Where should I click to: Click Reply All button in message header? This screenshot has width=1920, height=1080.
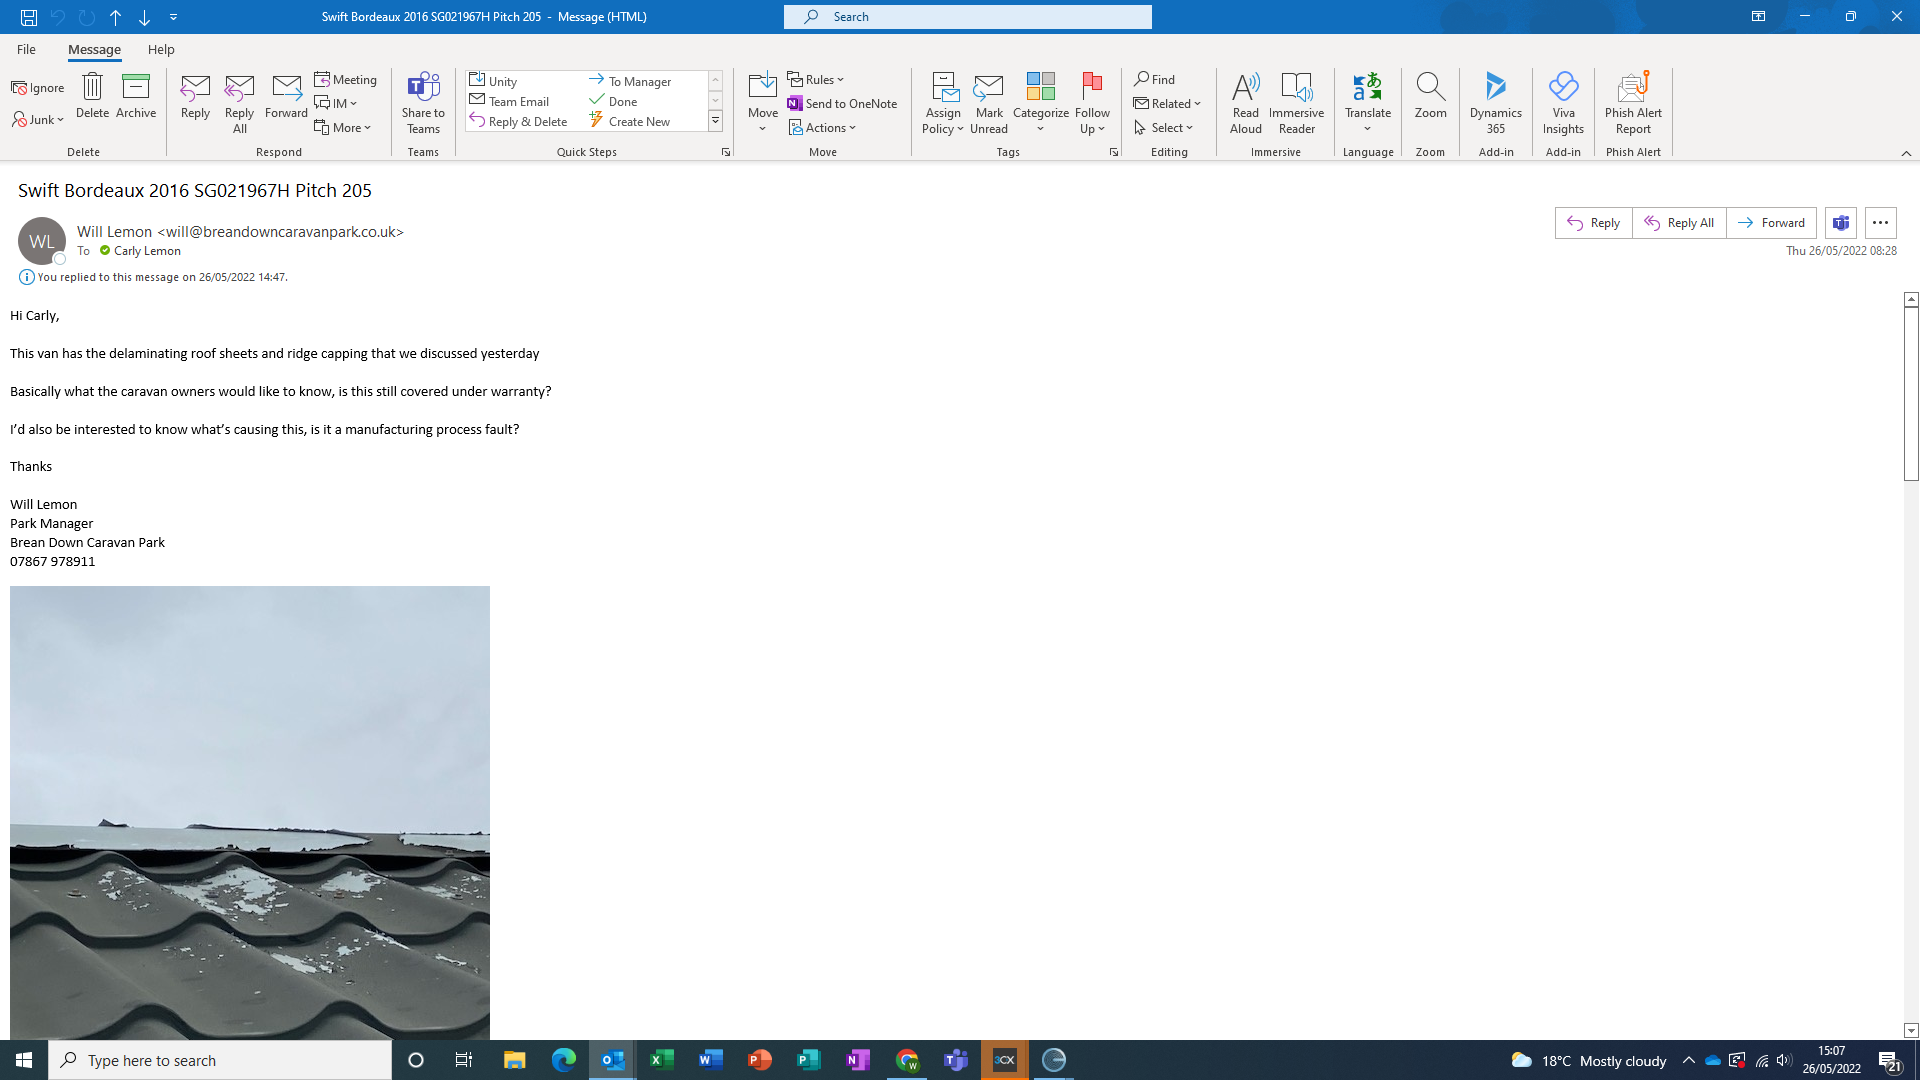point(1679,223)
